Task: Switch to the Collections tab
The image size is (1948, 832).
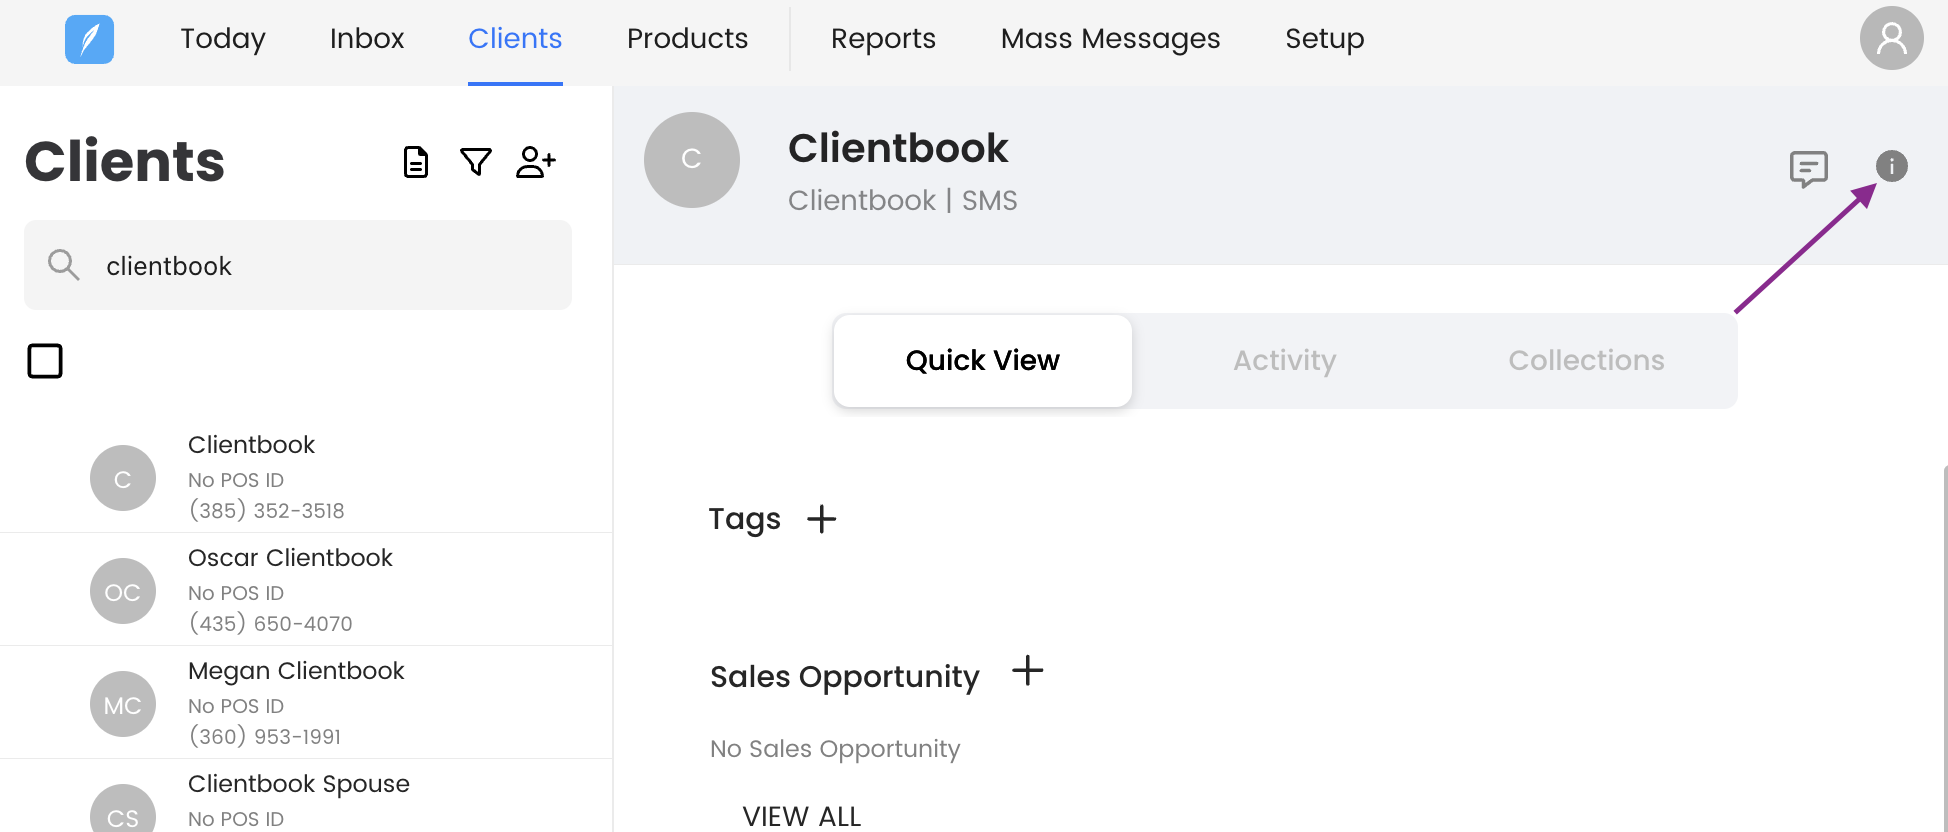Action: pos(1586,361)
